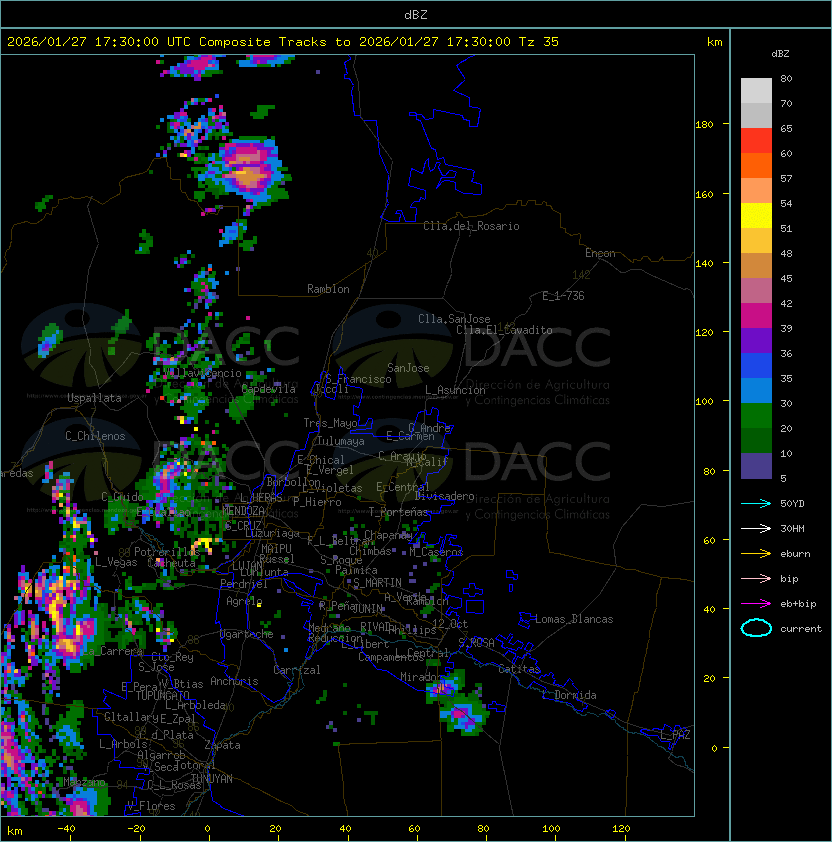Click the Potrerillos label
832x842 pixels.
point(167,552)
